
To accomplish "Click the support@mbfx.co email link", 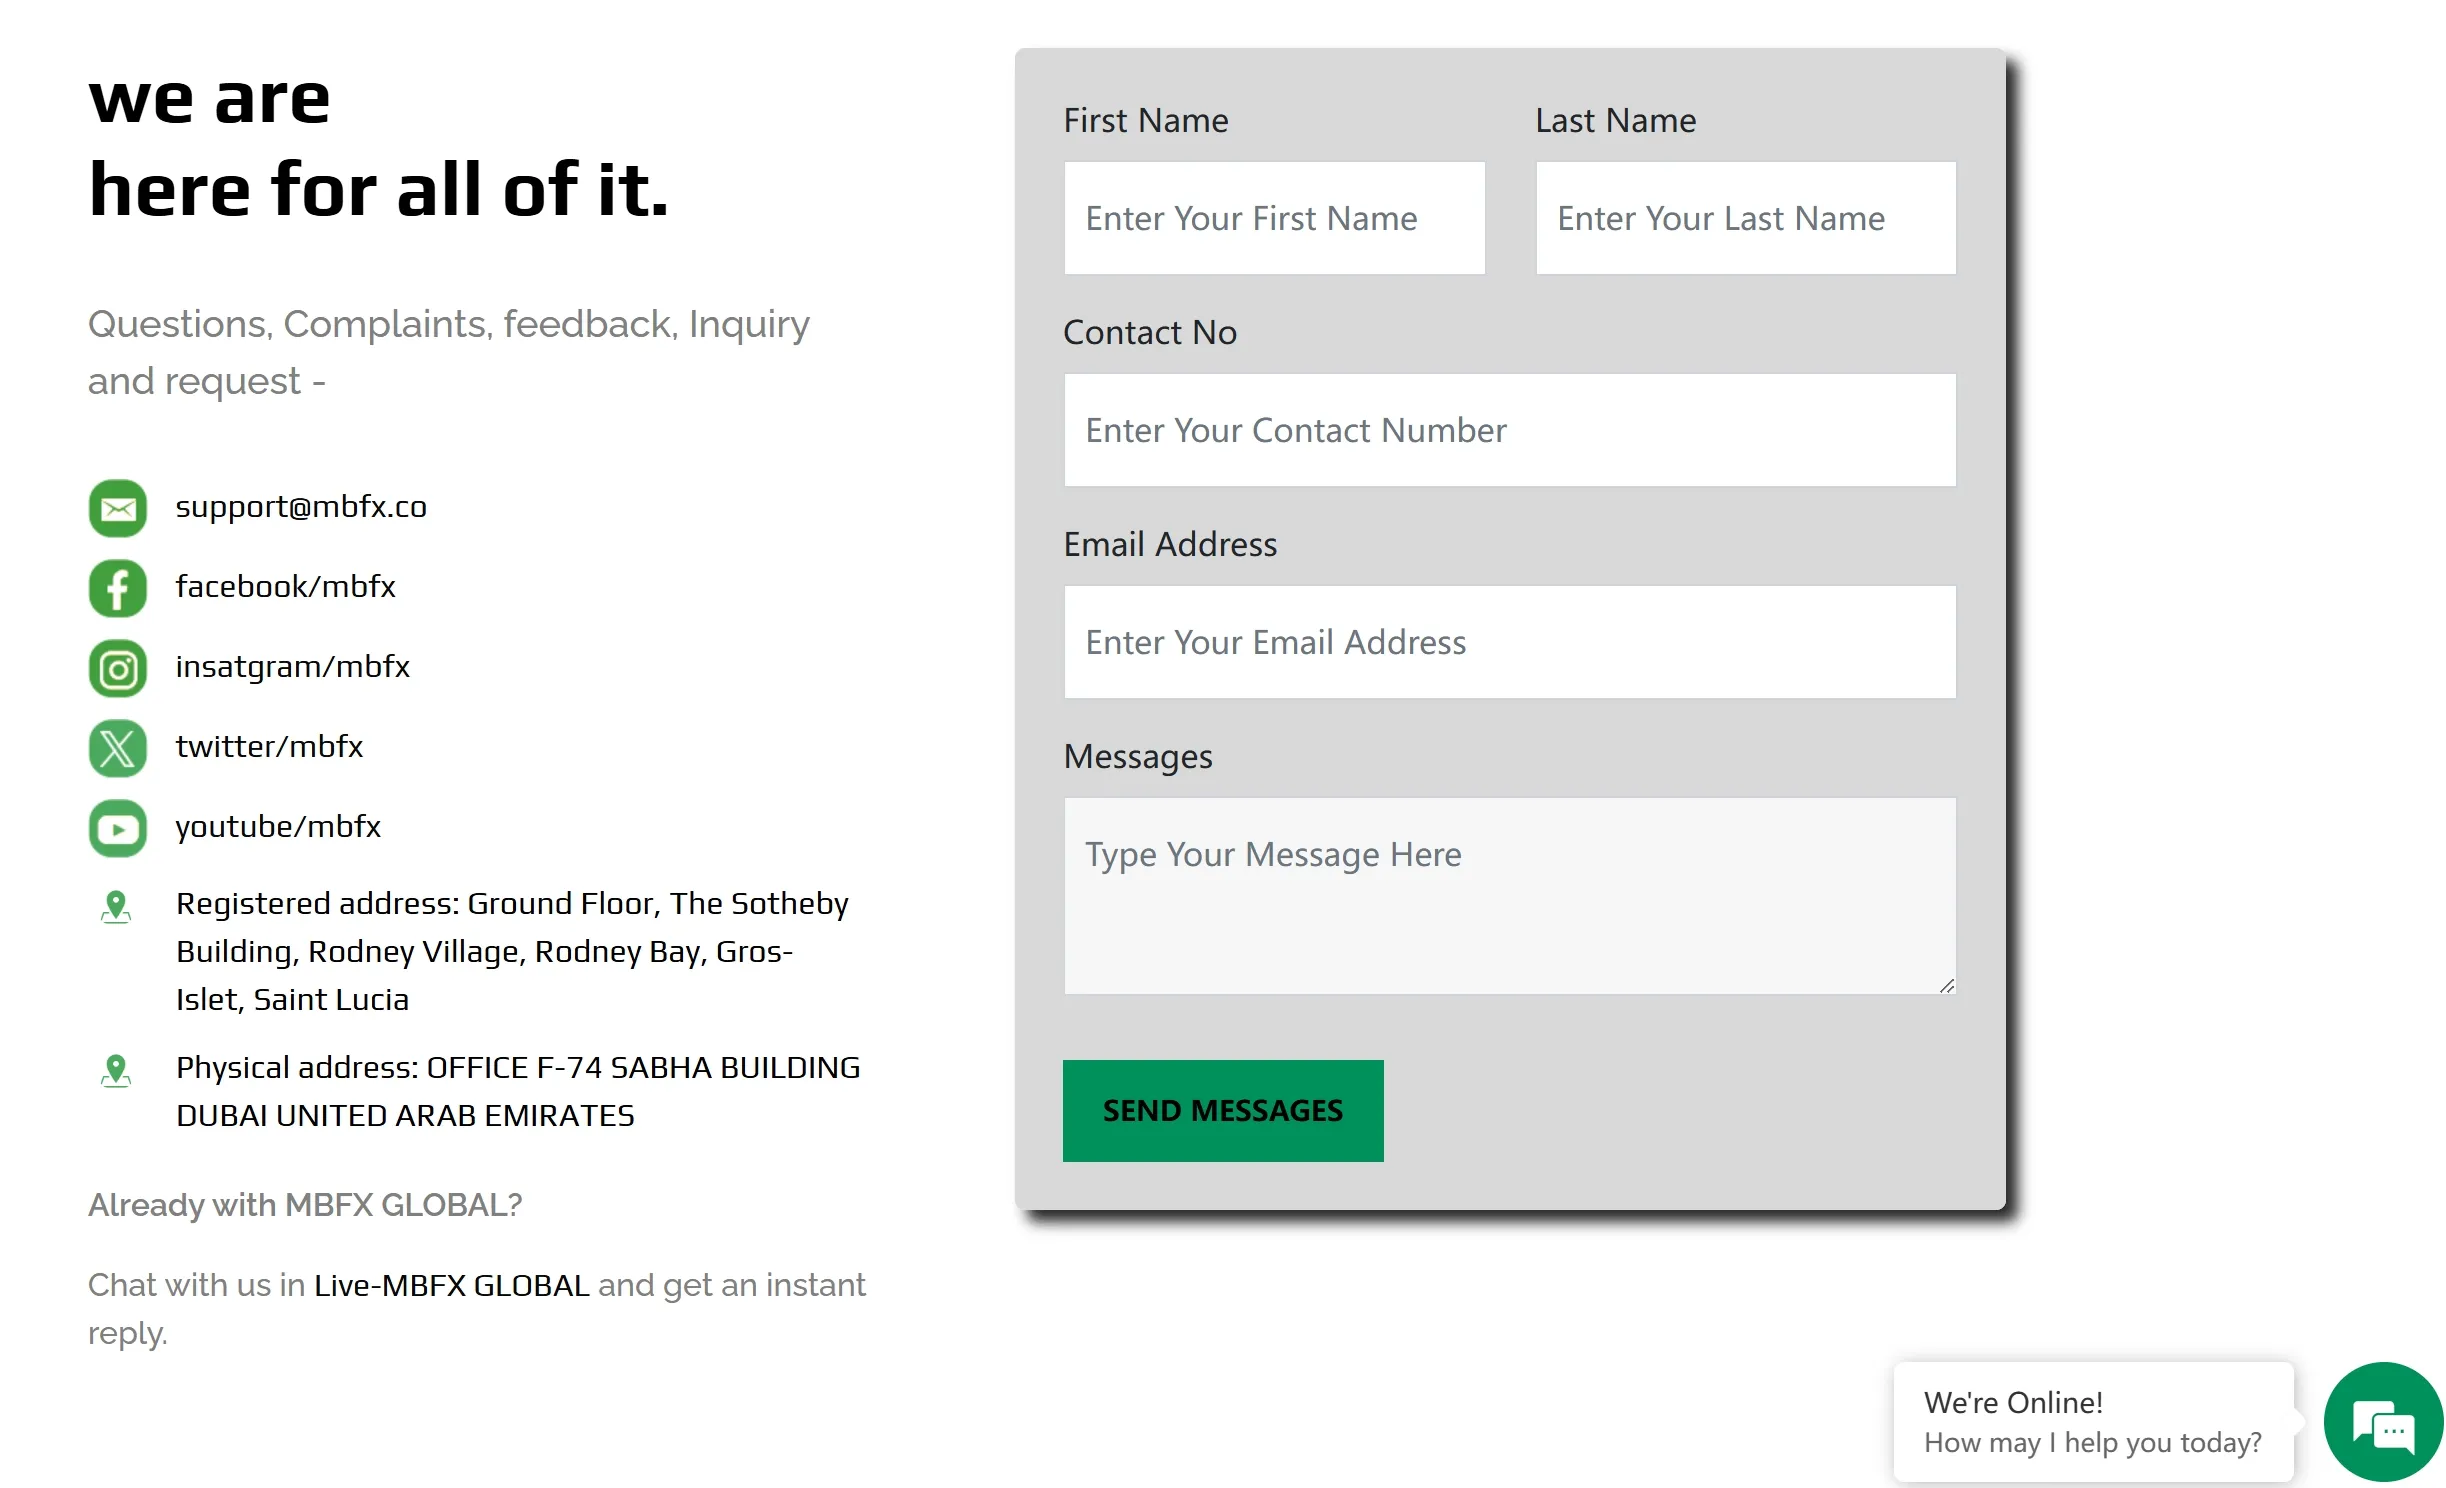I will click(301, 507).
